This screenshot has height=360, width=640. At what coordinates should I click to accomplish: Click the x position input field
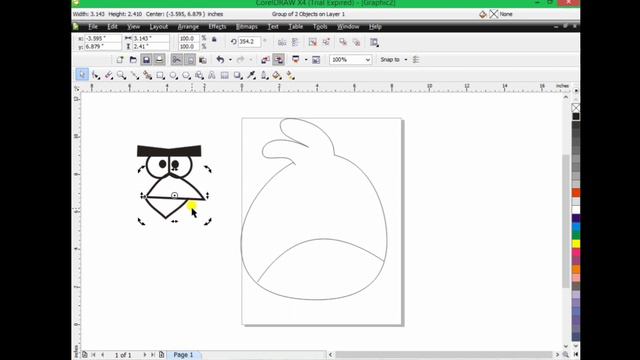[103, 38]
